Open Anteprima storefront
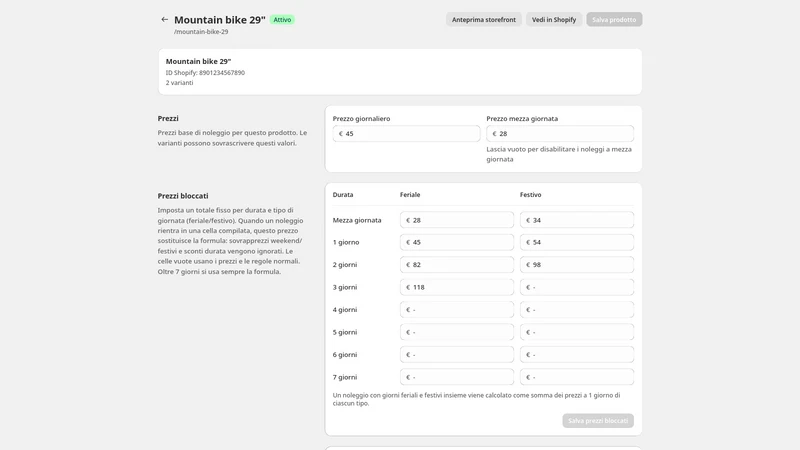The height and width of the screenshot is (450, 800). [484, 19]
